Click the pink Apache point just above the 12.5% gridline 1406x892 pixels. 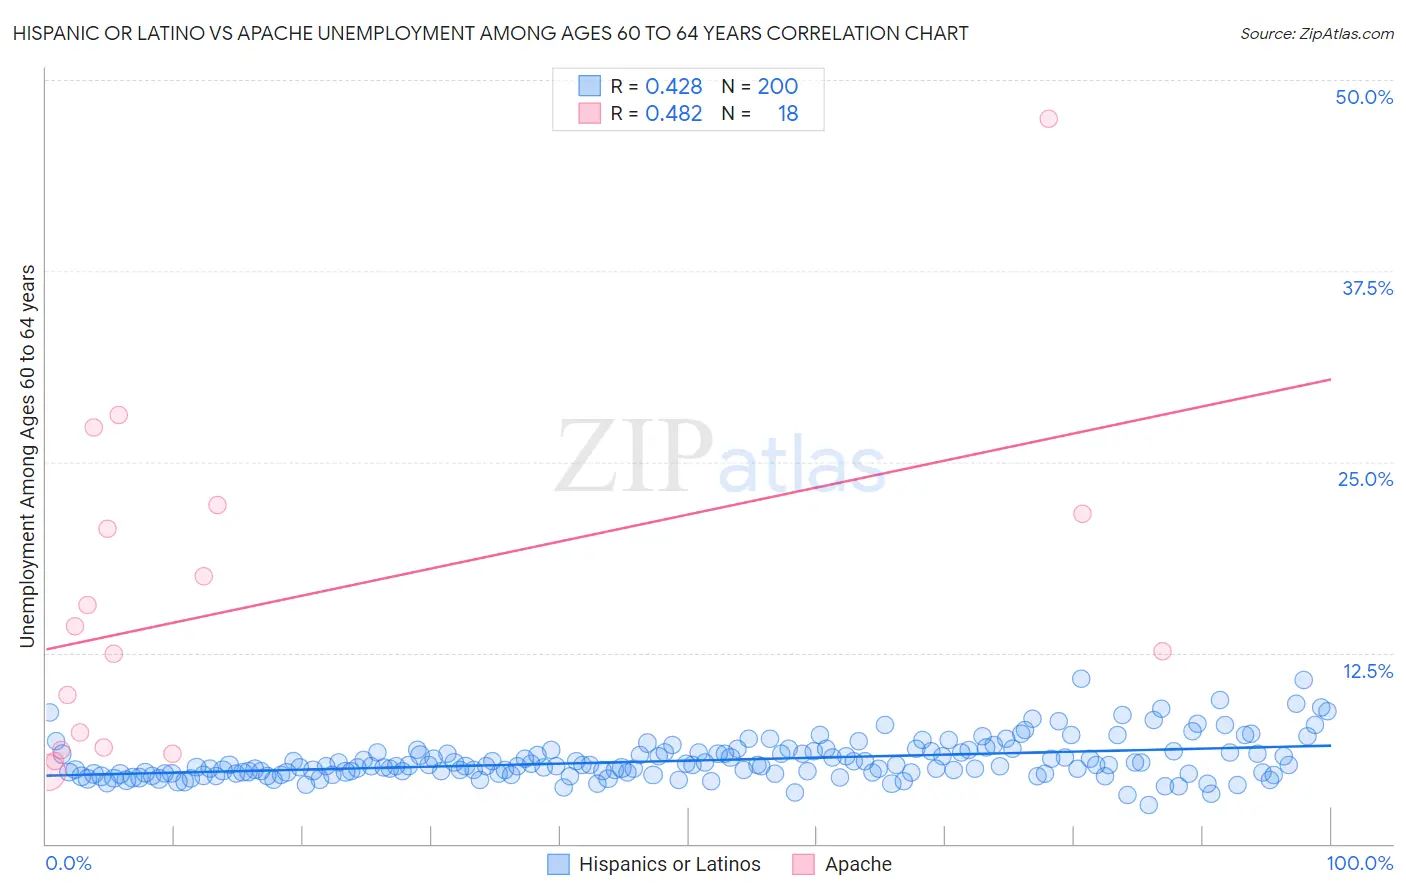(x=1162, y=651)
